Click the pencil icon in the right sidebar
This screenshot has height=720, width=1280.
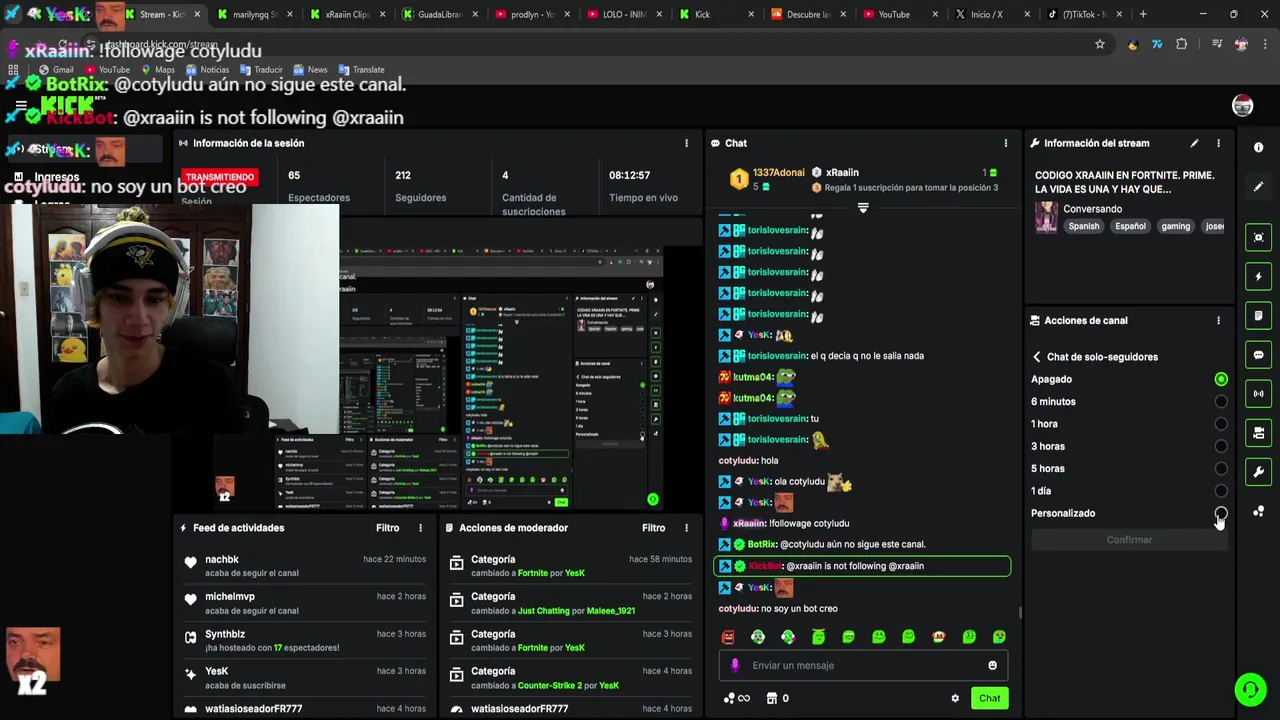1258,187
